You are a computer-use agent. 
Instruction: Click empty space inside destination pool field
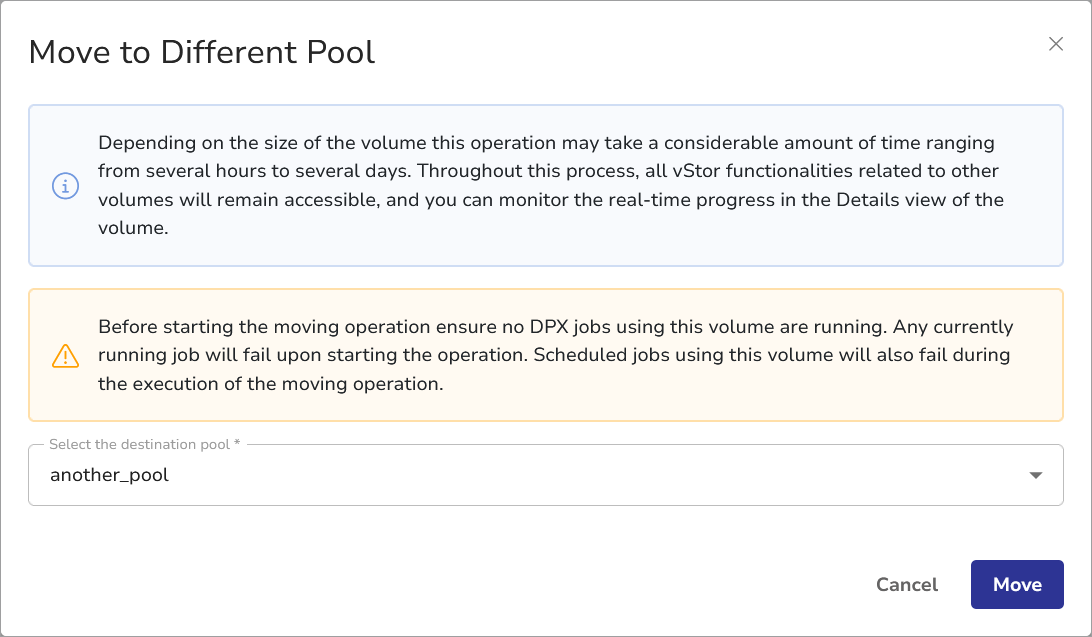(600, 476)
